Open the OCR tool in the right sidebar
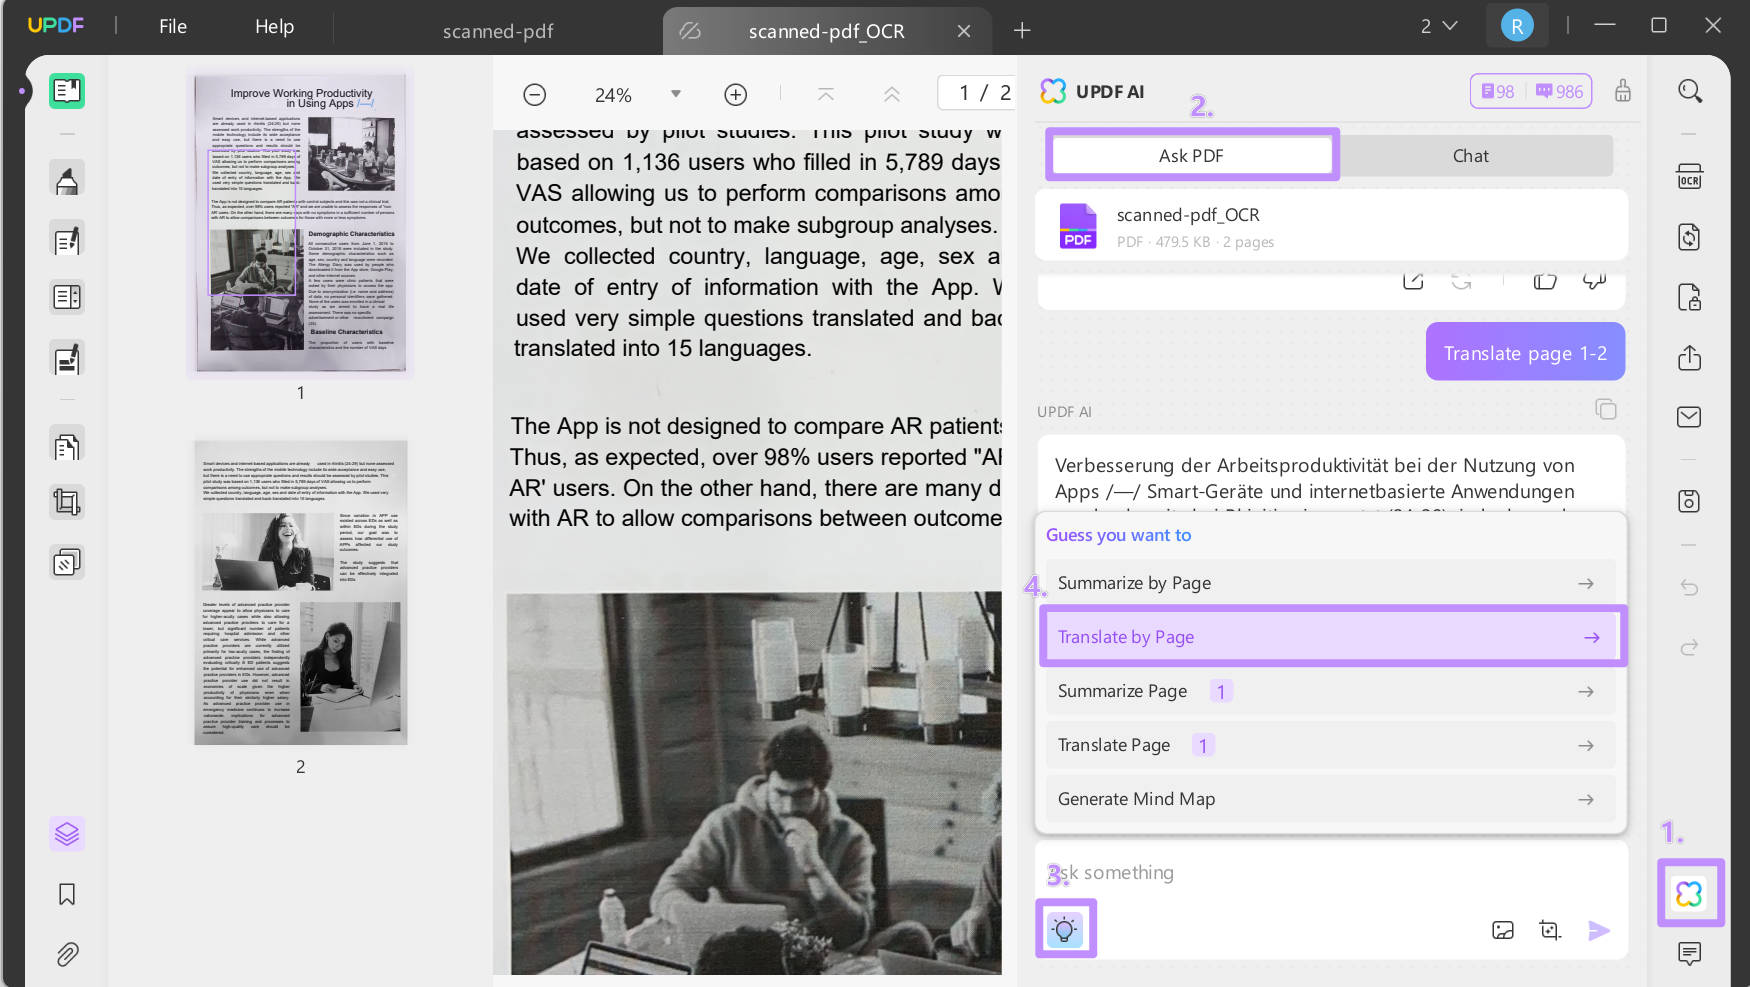Image resolution: width=1750 pixels, height=987 pixels. pos(1690,176)
